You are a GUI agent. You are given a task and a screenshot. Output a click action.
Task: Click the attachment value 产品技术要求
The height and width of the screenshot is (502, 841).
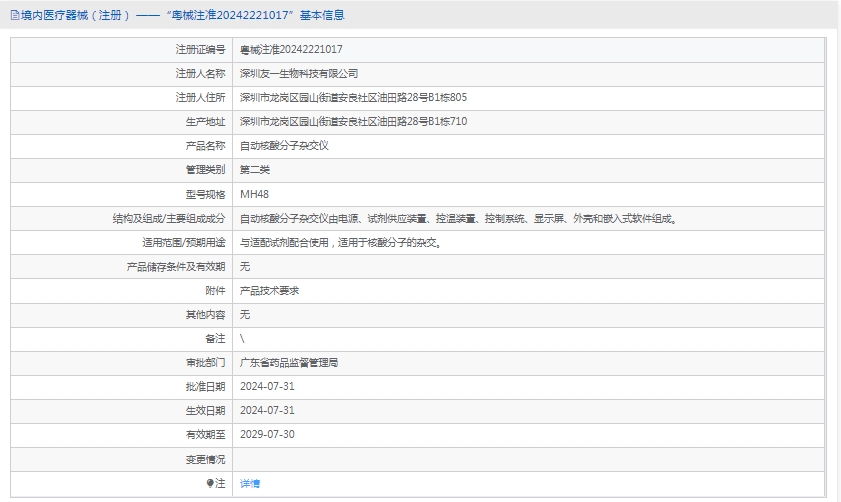269,290
